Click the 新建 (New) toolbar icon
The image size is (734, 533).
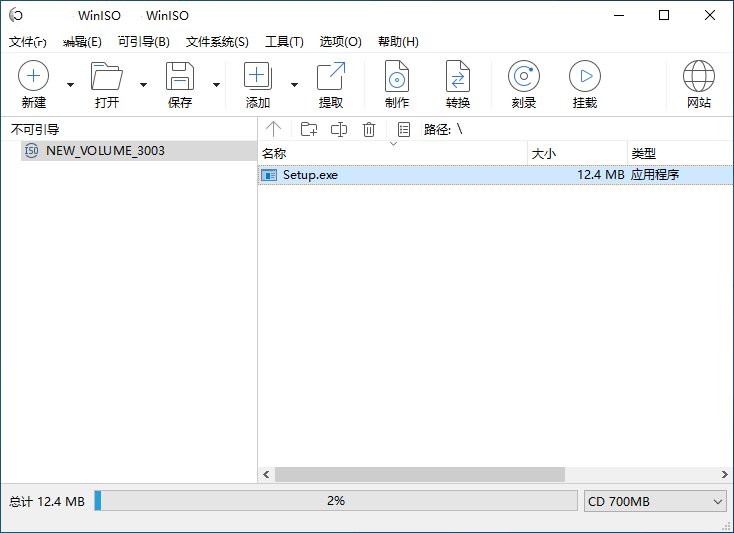33,76
